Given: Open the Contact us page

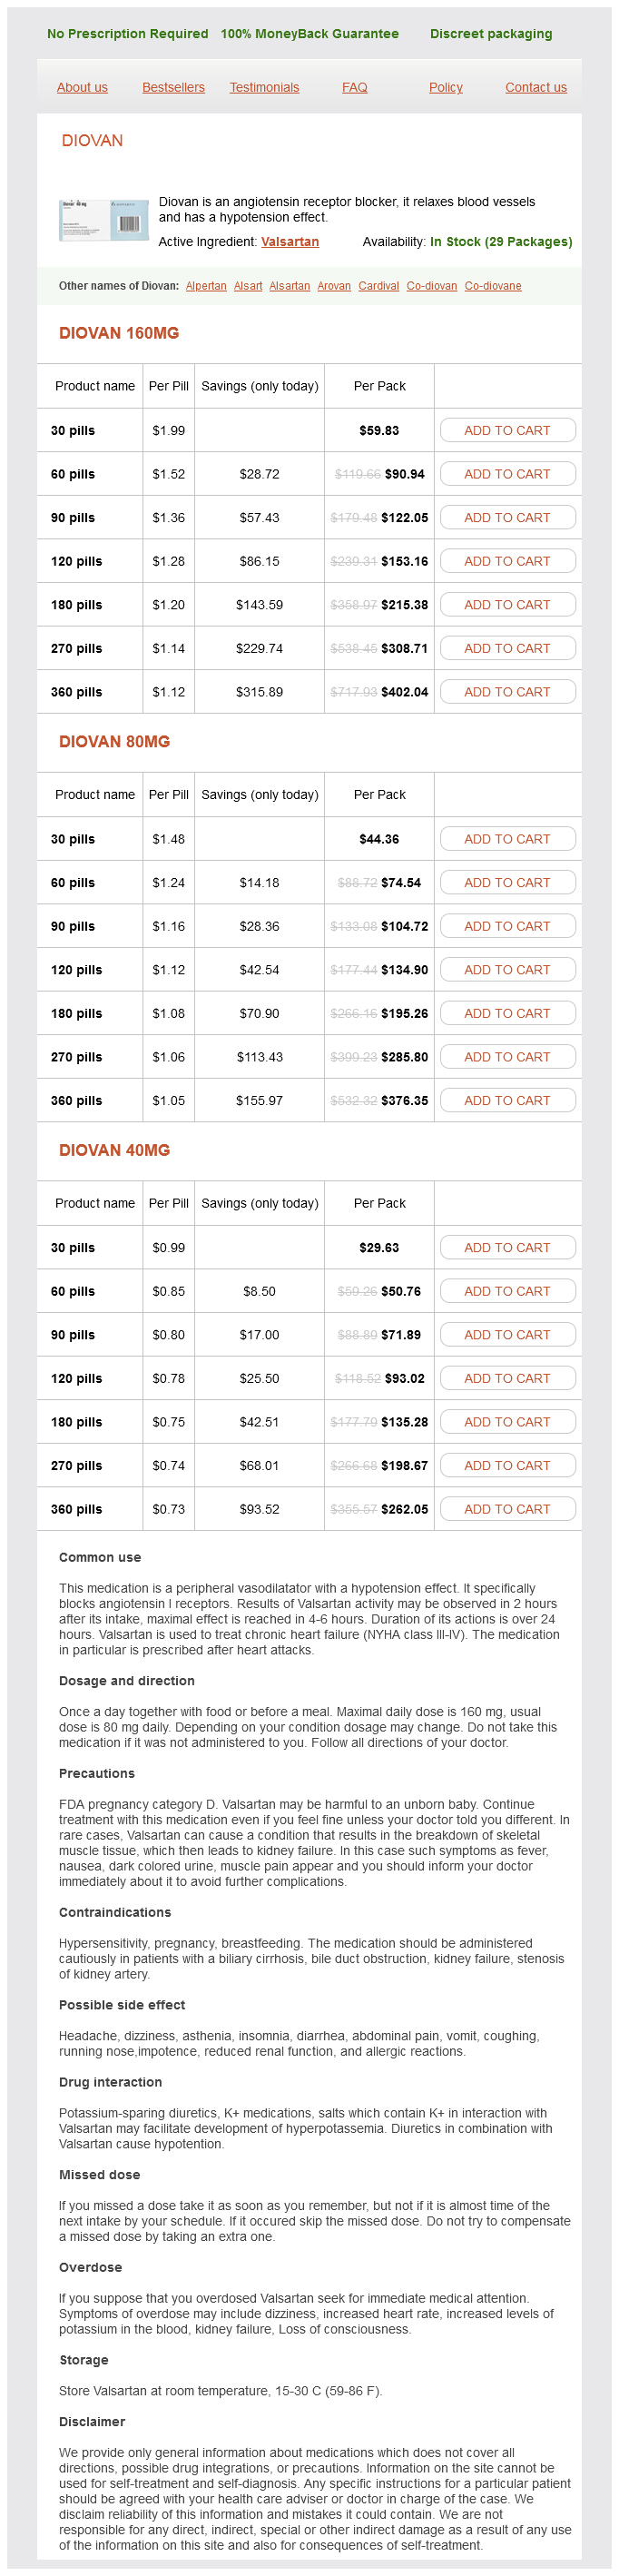Looking at the screenshot, I should tap(535, 88).
